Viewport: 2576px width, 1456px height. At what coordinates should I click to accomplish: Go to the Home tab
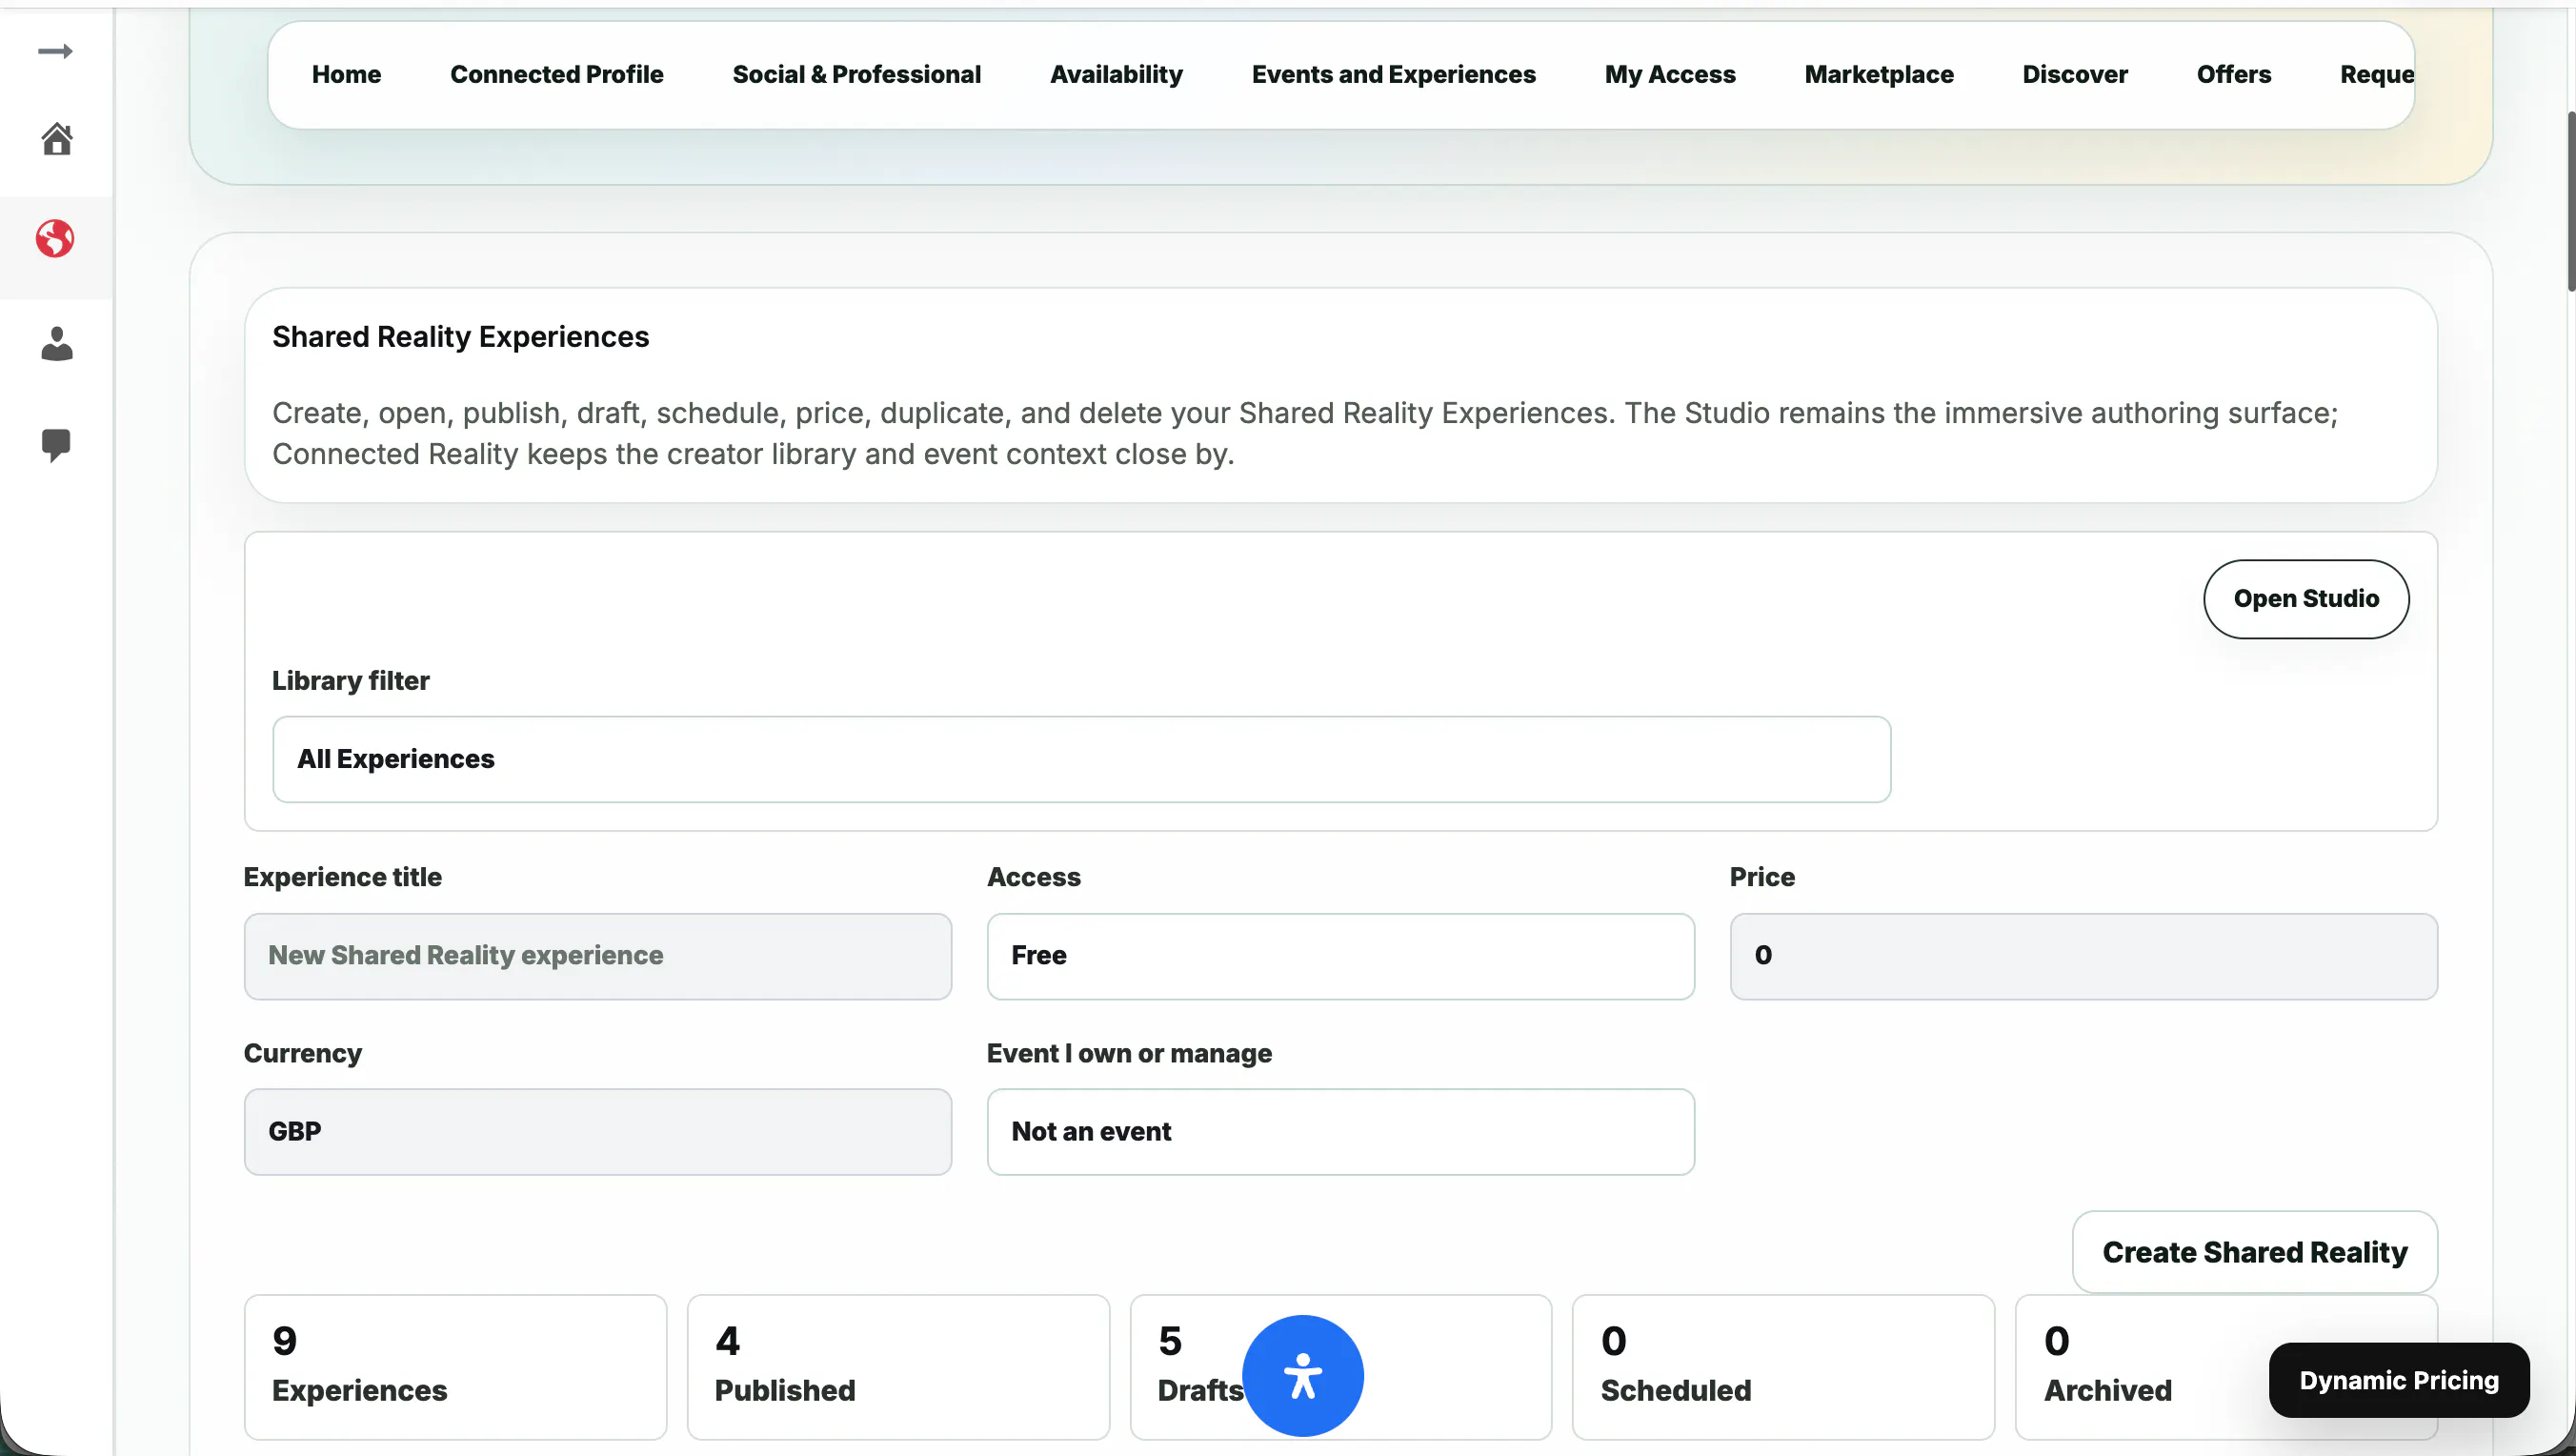tap(346, 74)
